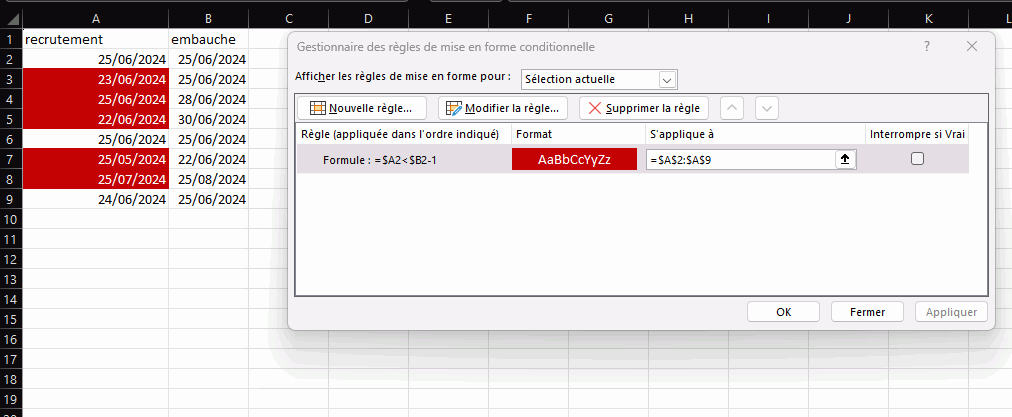Click the OK button

pyautogui.click(x=784, y=312)
